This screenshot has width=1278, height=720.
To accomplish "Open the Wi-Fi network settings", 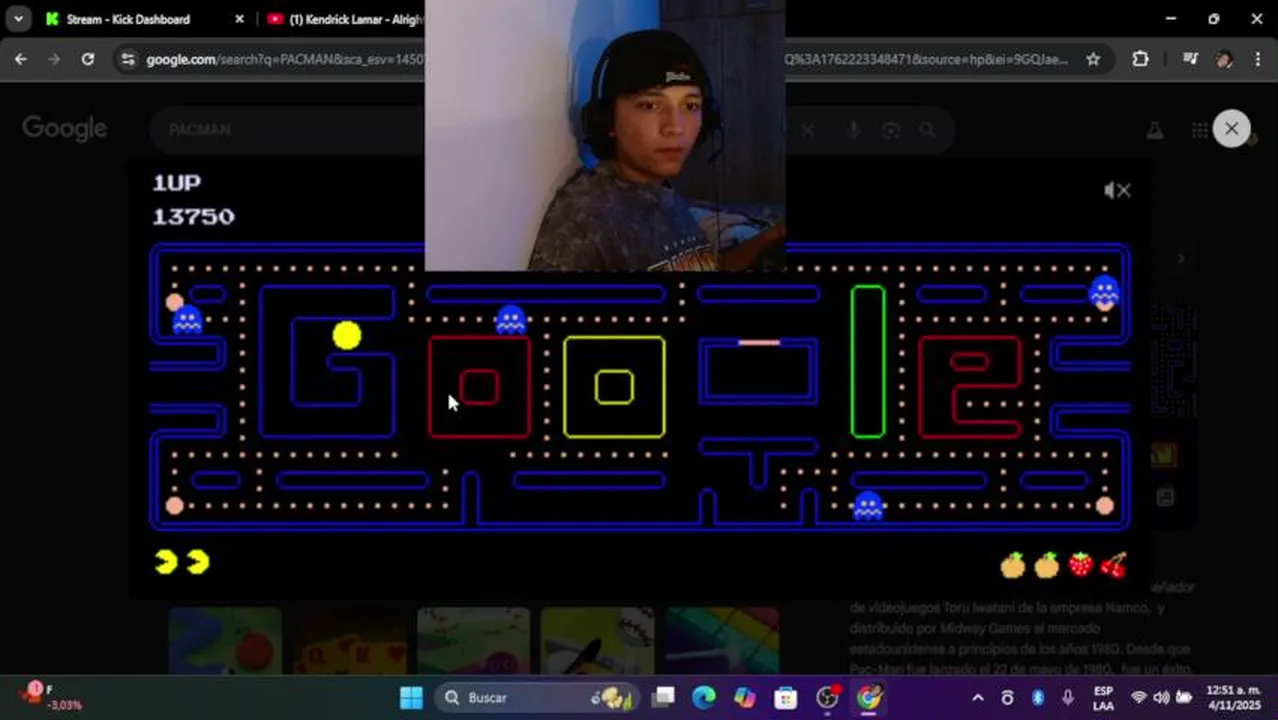I will [x=1138, y=698].
